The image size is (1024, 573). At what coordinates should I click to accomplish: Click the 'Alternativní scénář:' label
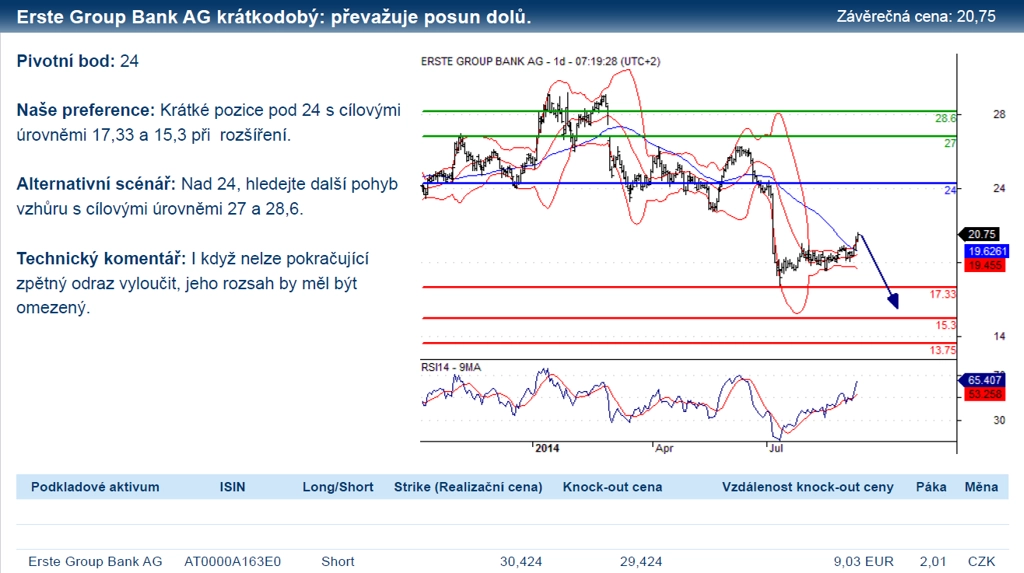click(x=96, y=184)
